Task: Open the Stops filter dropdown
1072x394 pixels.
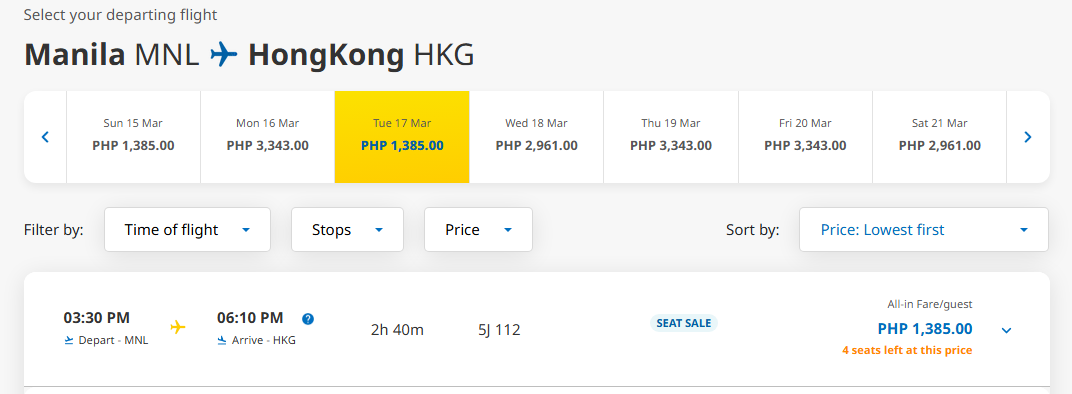Action: point(347,230)
